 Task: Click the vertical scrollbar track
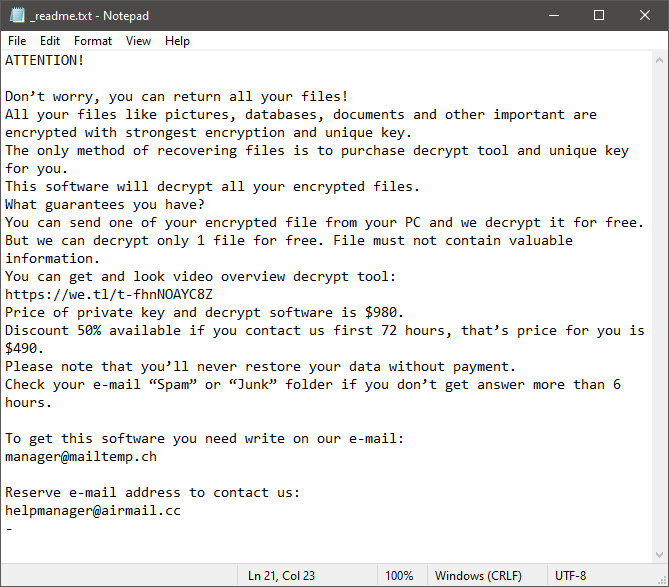pos(658,300)
